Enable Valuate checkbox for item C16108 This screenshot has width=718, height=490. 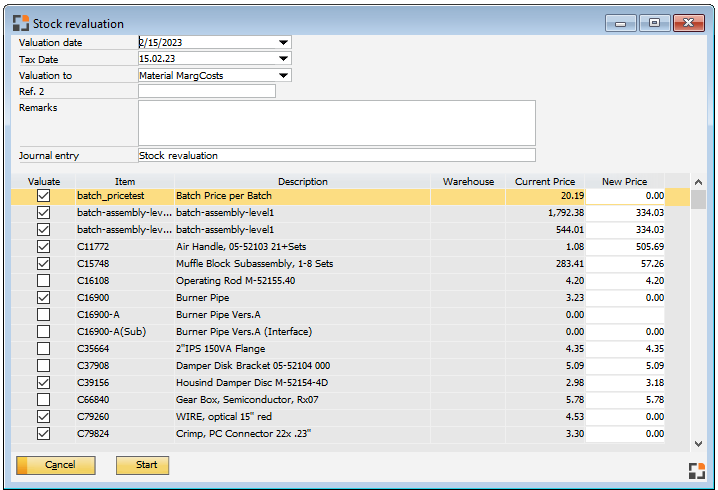point(43,281)
